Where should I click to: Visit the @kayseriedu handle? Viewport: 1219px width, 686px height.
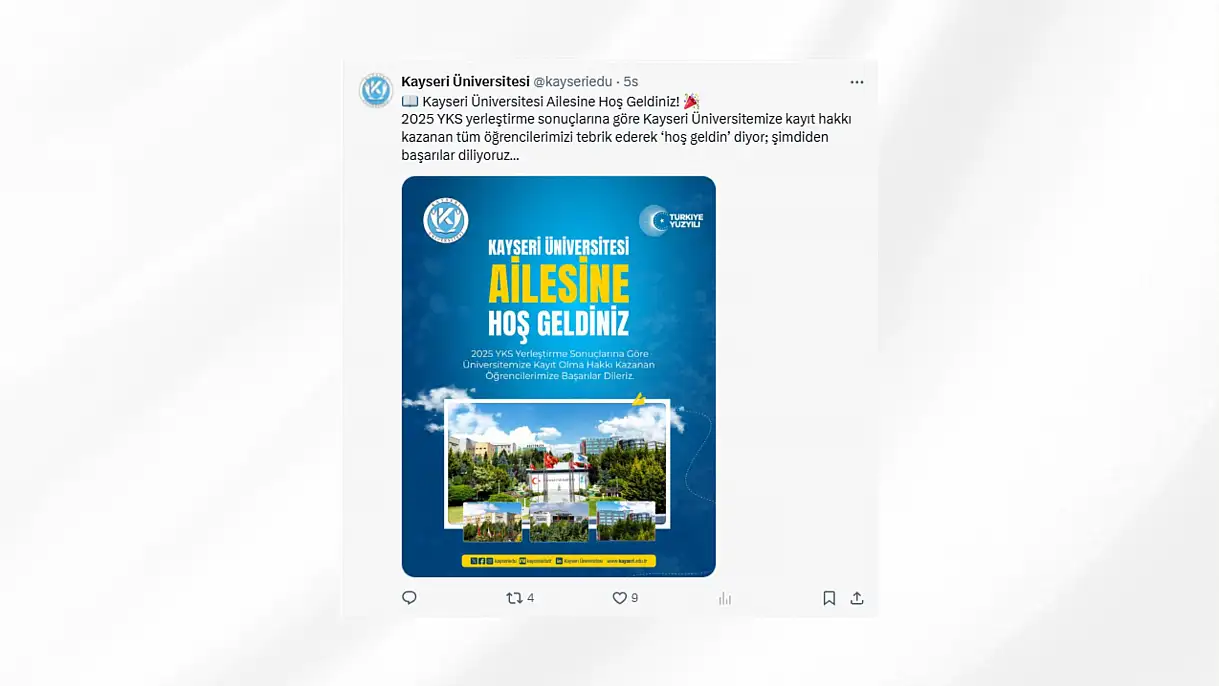point(572,81)
